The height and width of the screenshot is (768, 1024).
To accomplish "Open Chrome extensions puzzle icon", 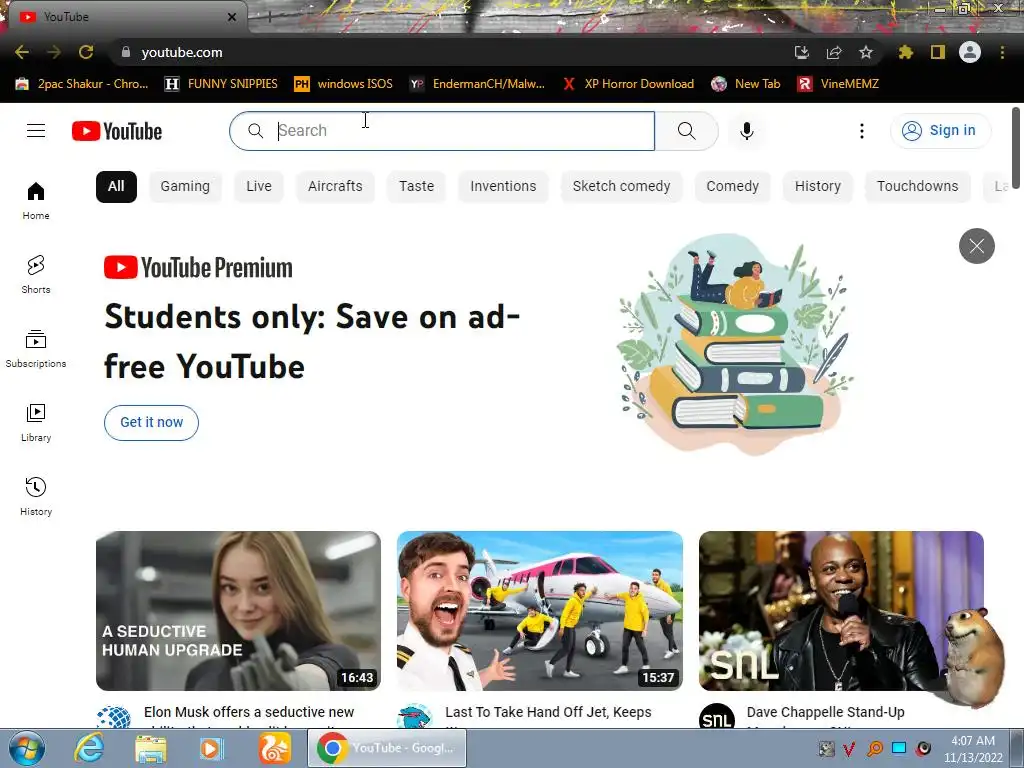I will 905,52.
